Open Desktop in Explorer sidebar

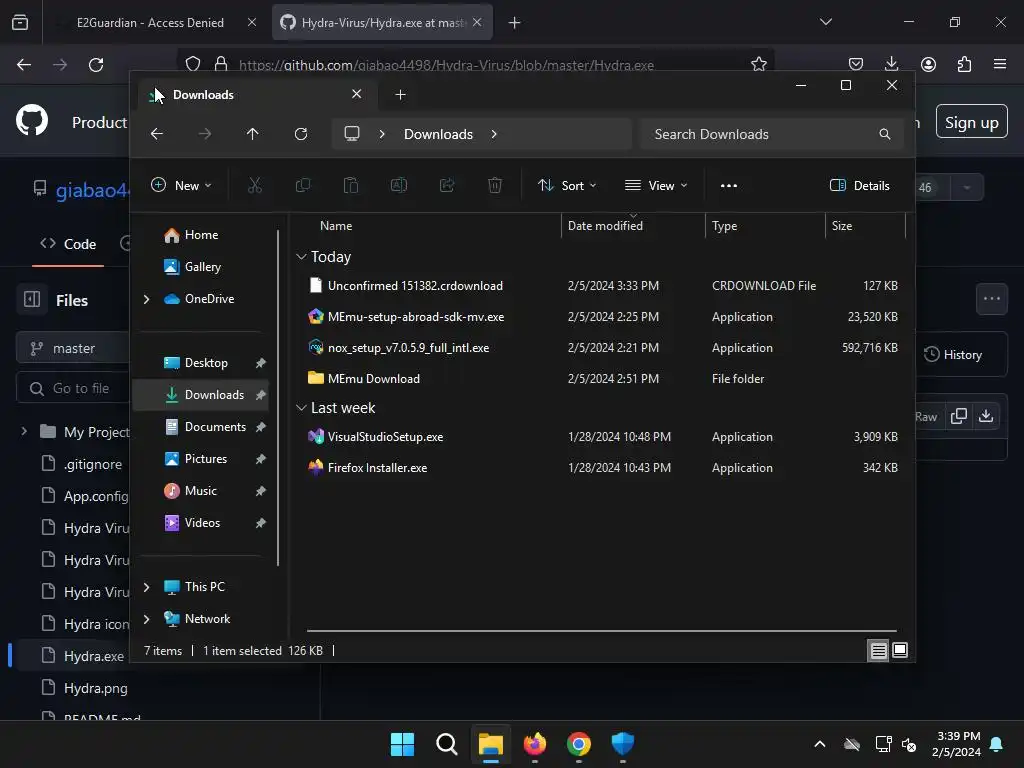pos(206,363)
